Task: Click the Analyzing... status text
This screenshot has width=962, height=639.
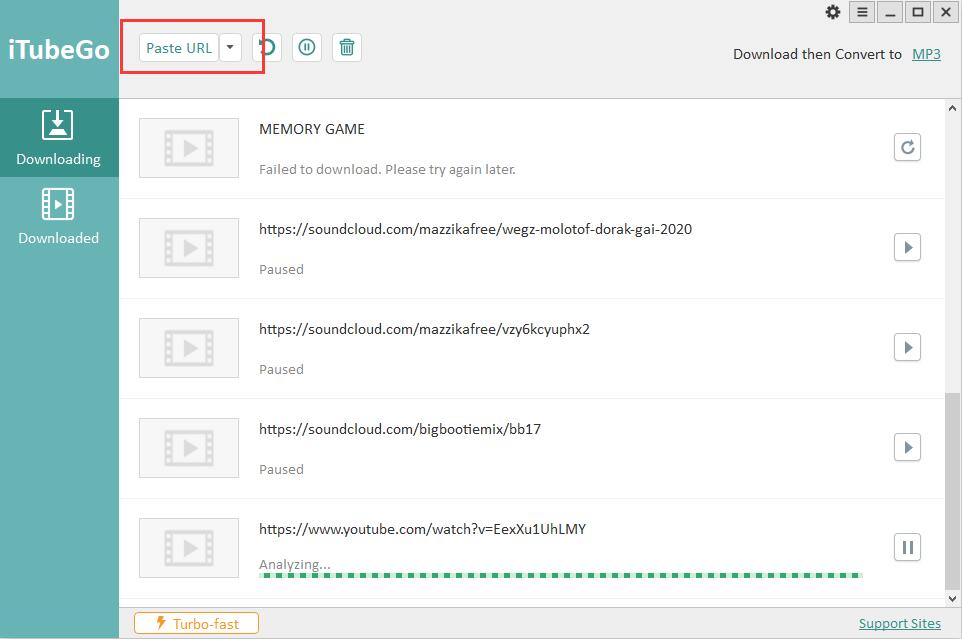Action: click(x=294, y=564)
